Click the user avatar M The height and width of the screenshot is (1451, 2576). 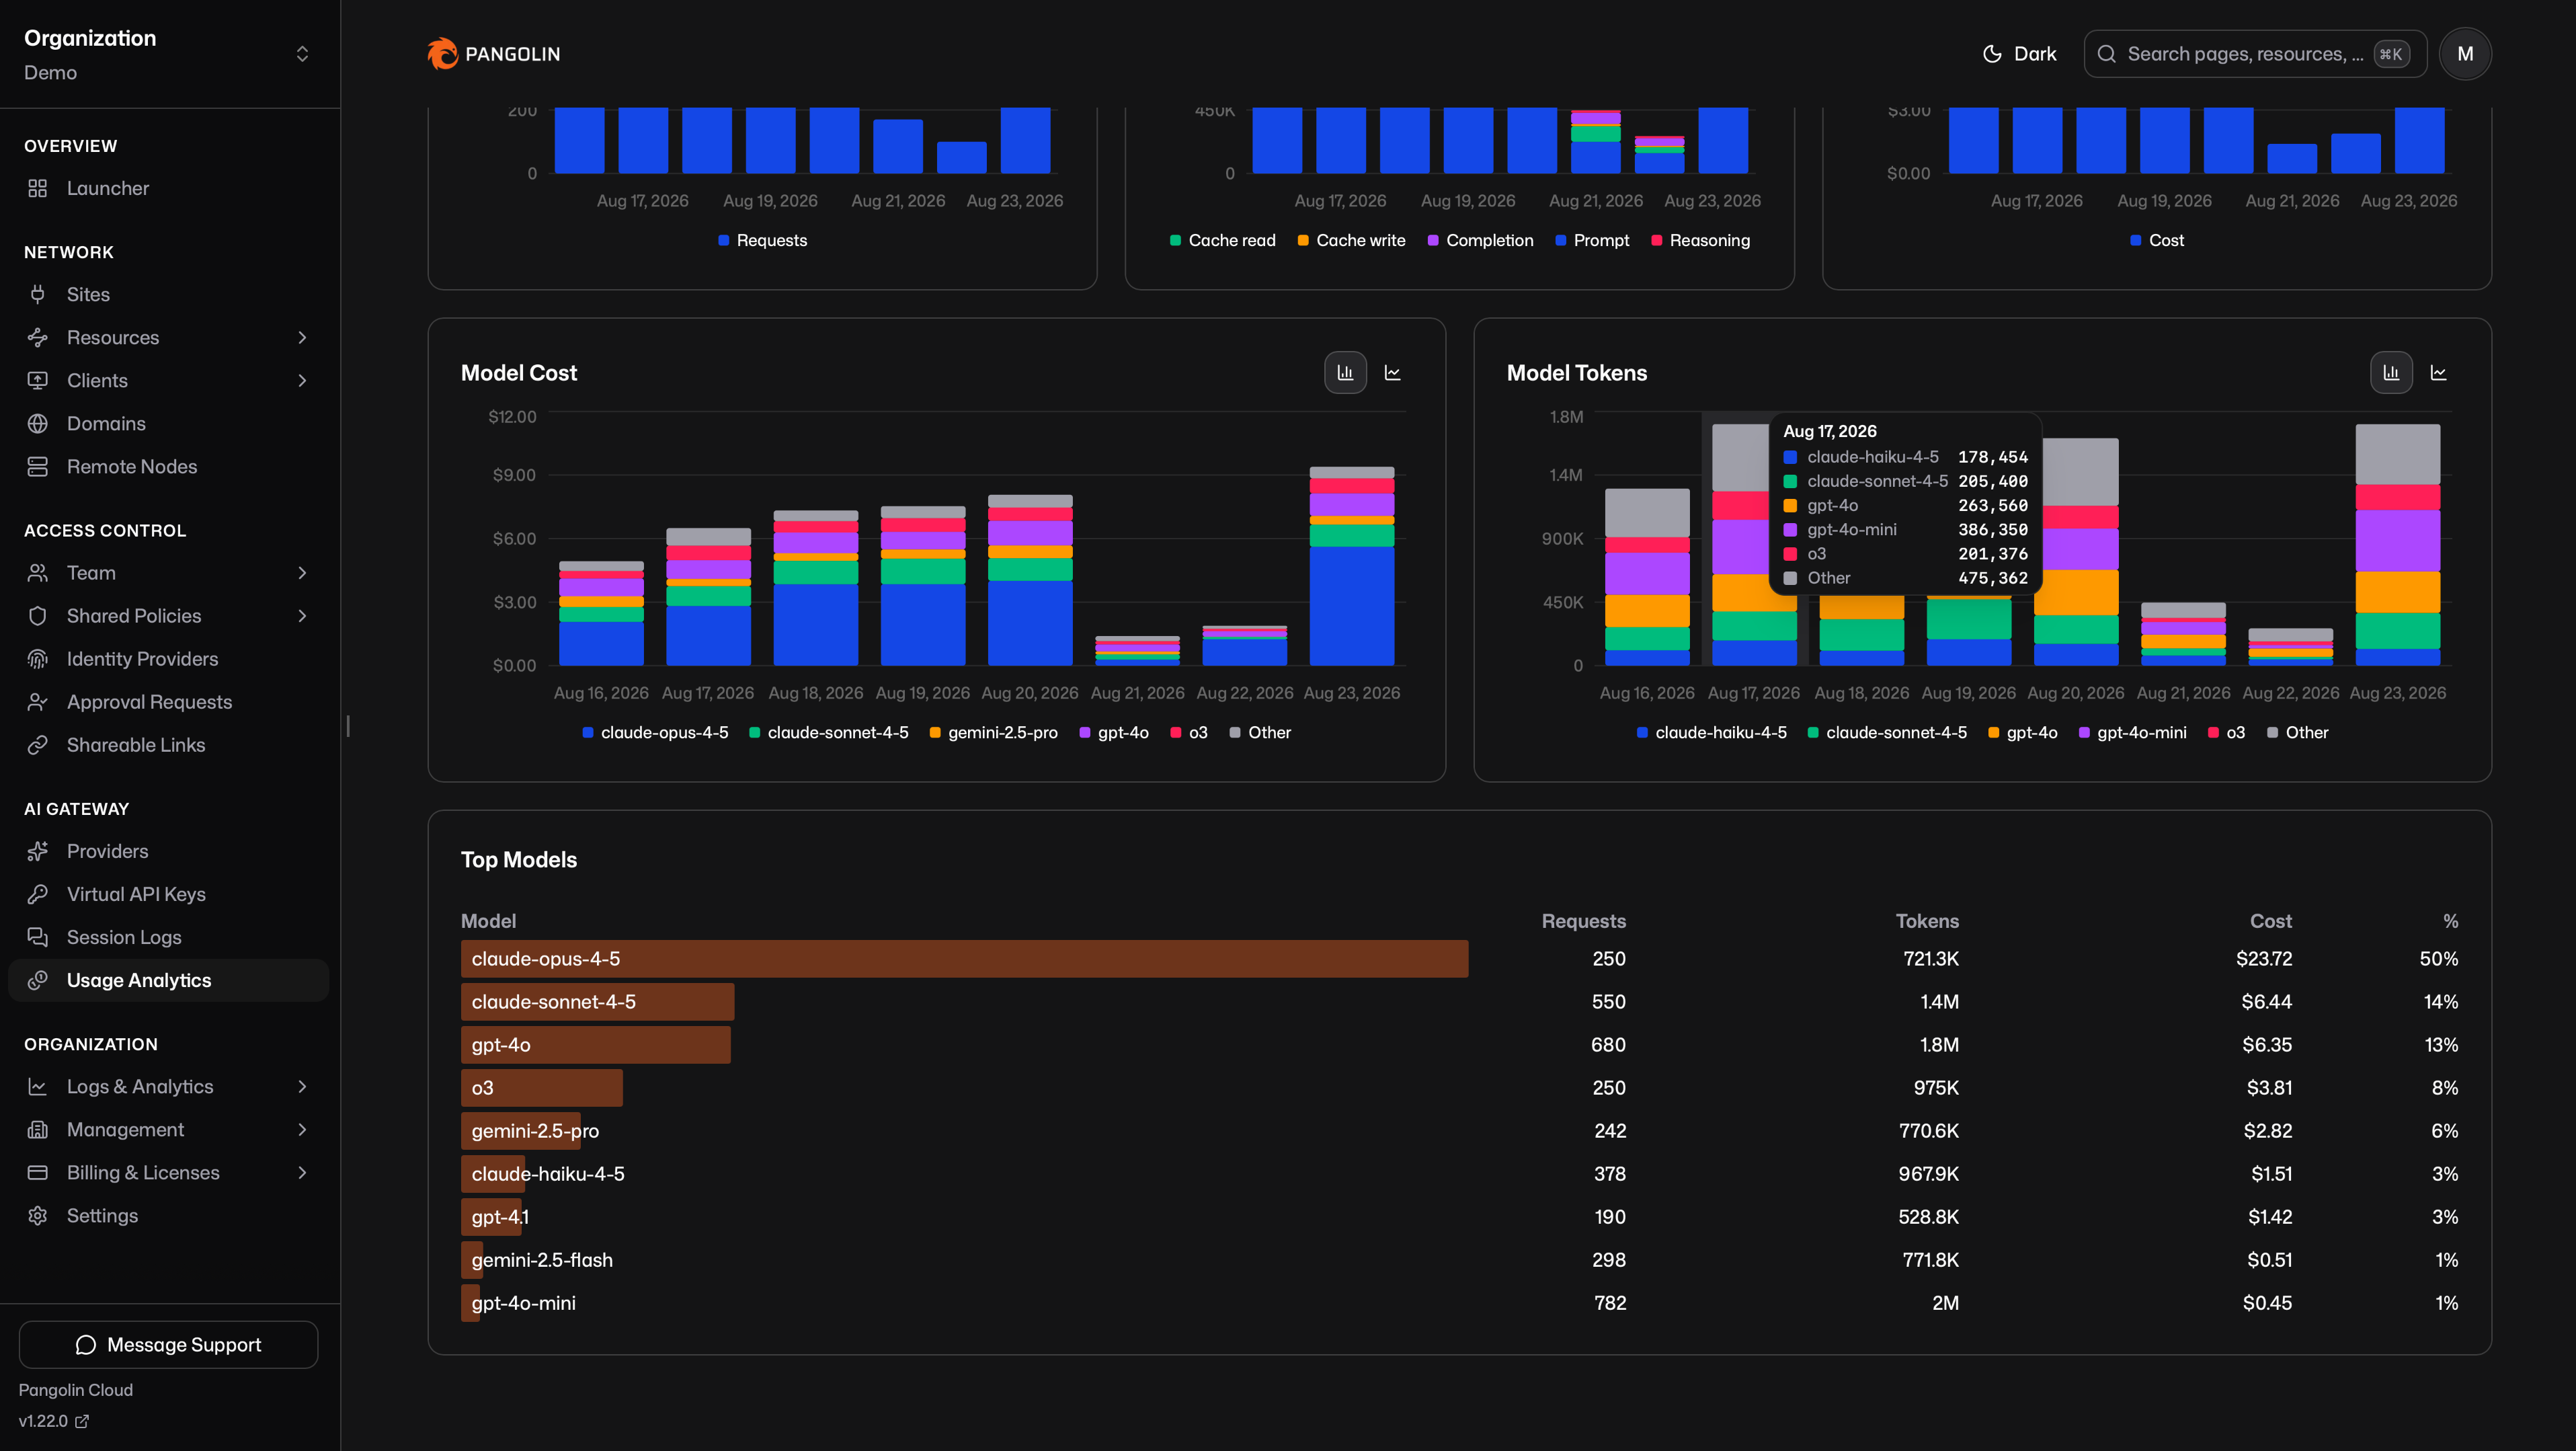click(x=2465, y=54)
